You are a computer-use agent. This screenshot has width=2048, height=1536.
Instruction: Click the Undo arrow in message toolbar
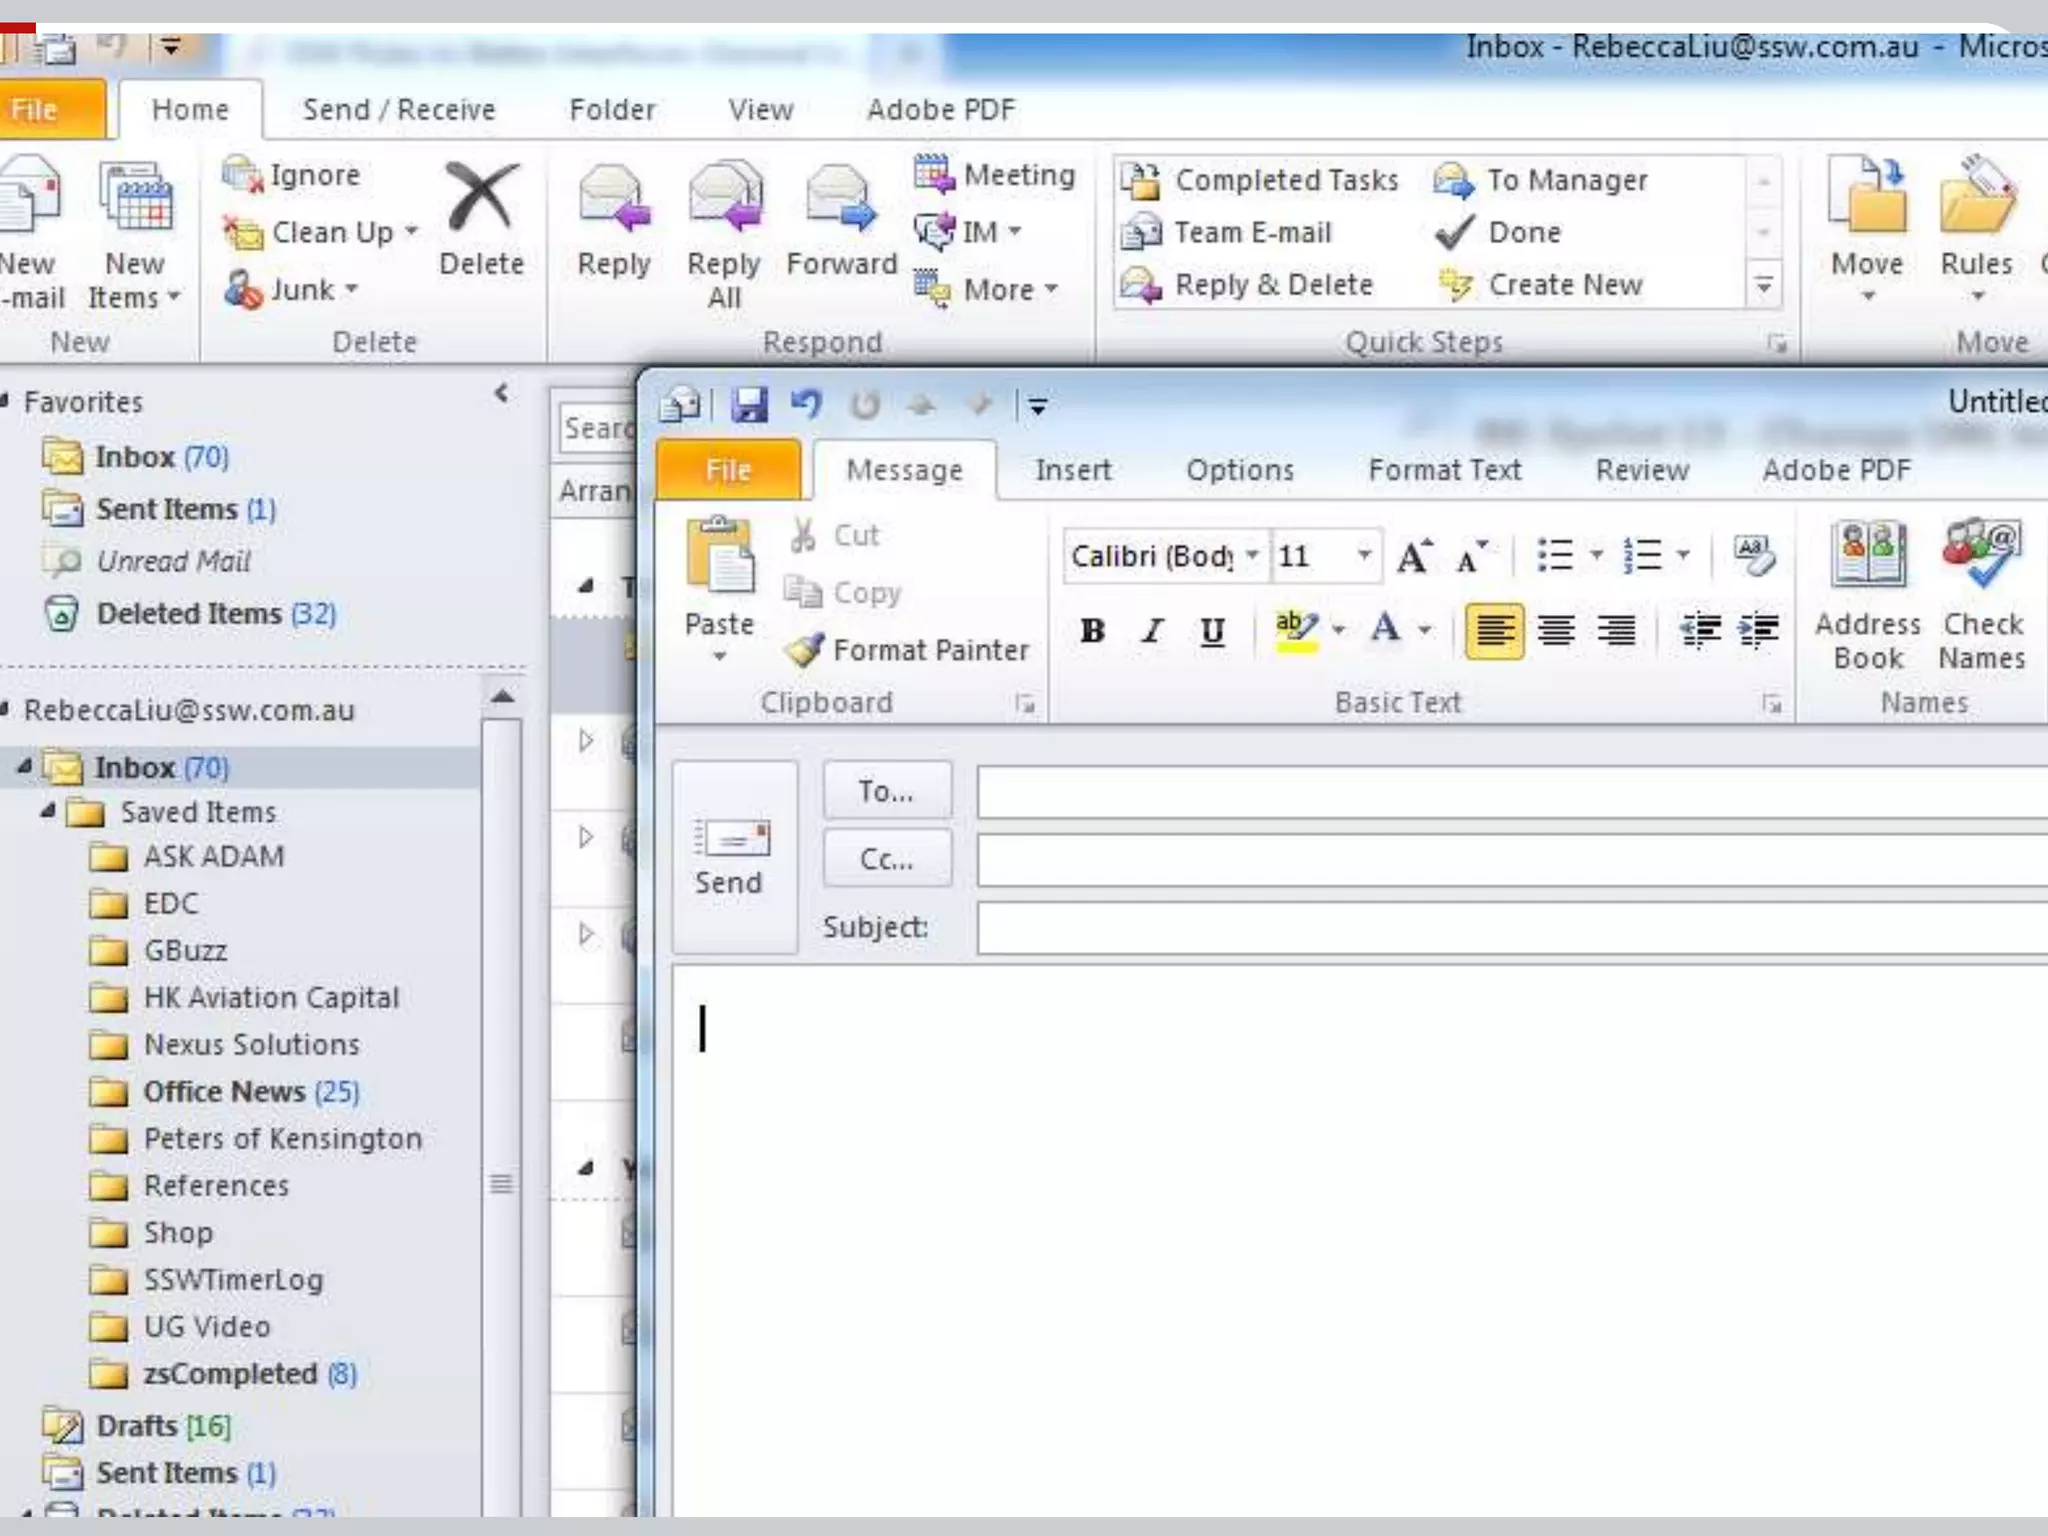pos(806,405)
